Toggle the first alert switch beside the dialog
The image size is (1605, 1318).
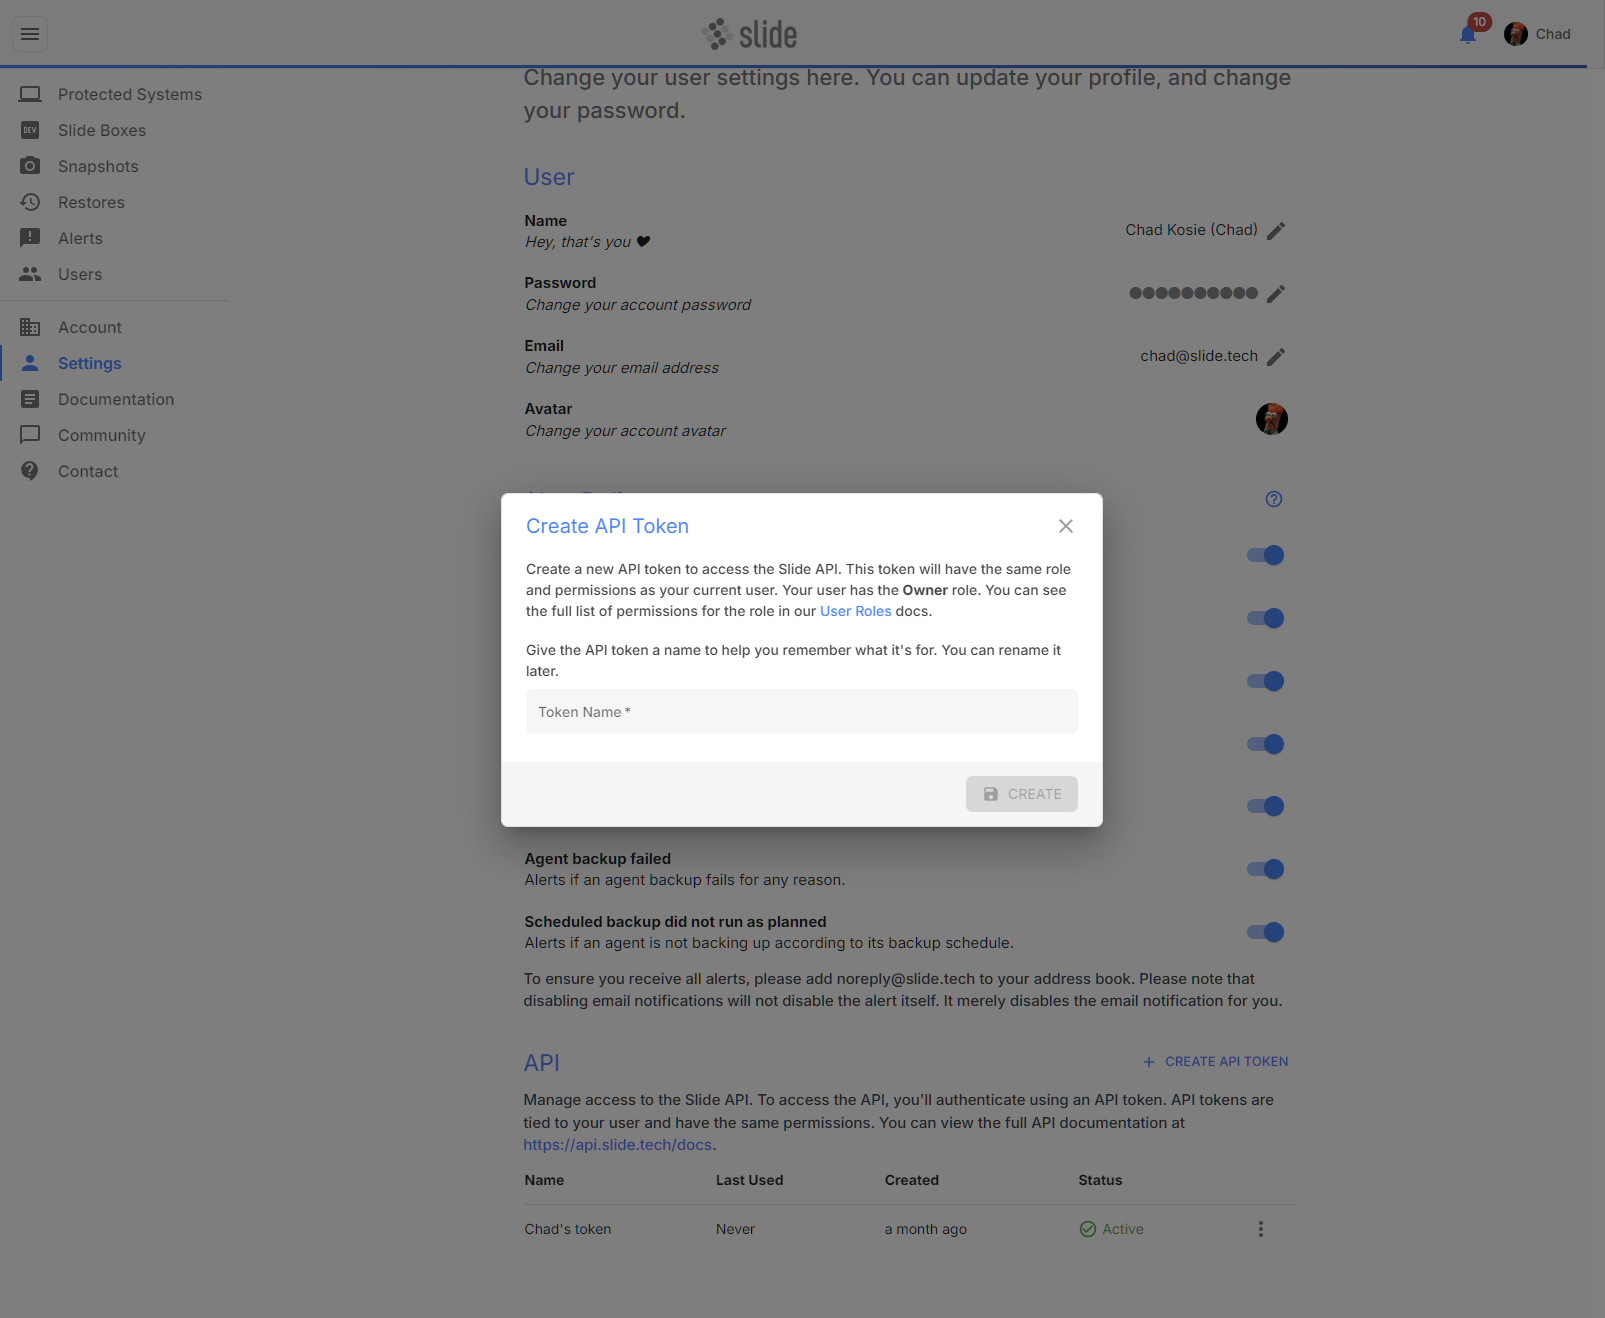click(1265, 555)
